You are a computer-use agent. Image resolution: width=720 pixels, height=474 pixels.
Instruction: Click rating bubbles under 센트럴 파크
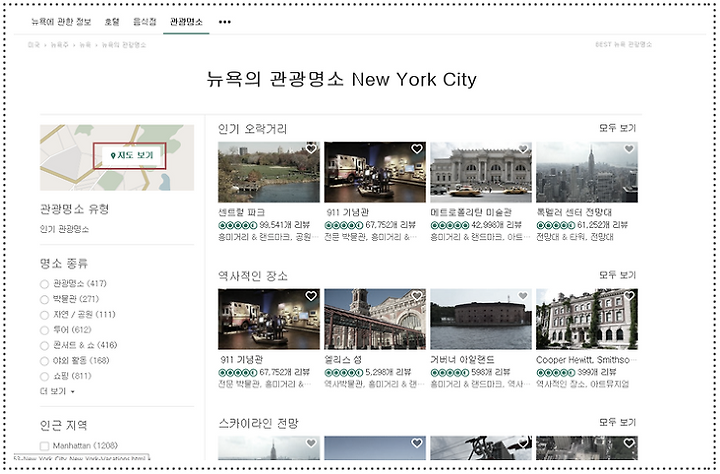point(238,225)
